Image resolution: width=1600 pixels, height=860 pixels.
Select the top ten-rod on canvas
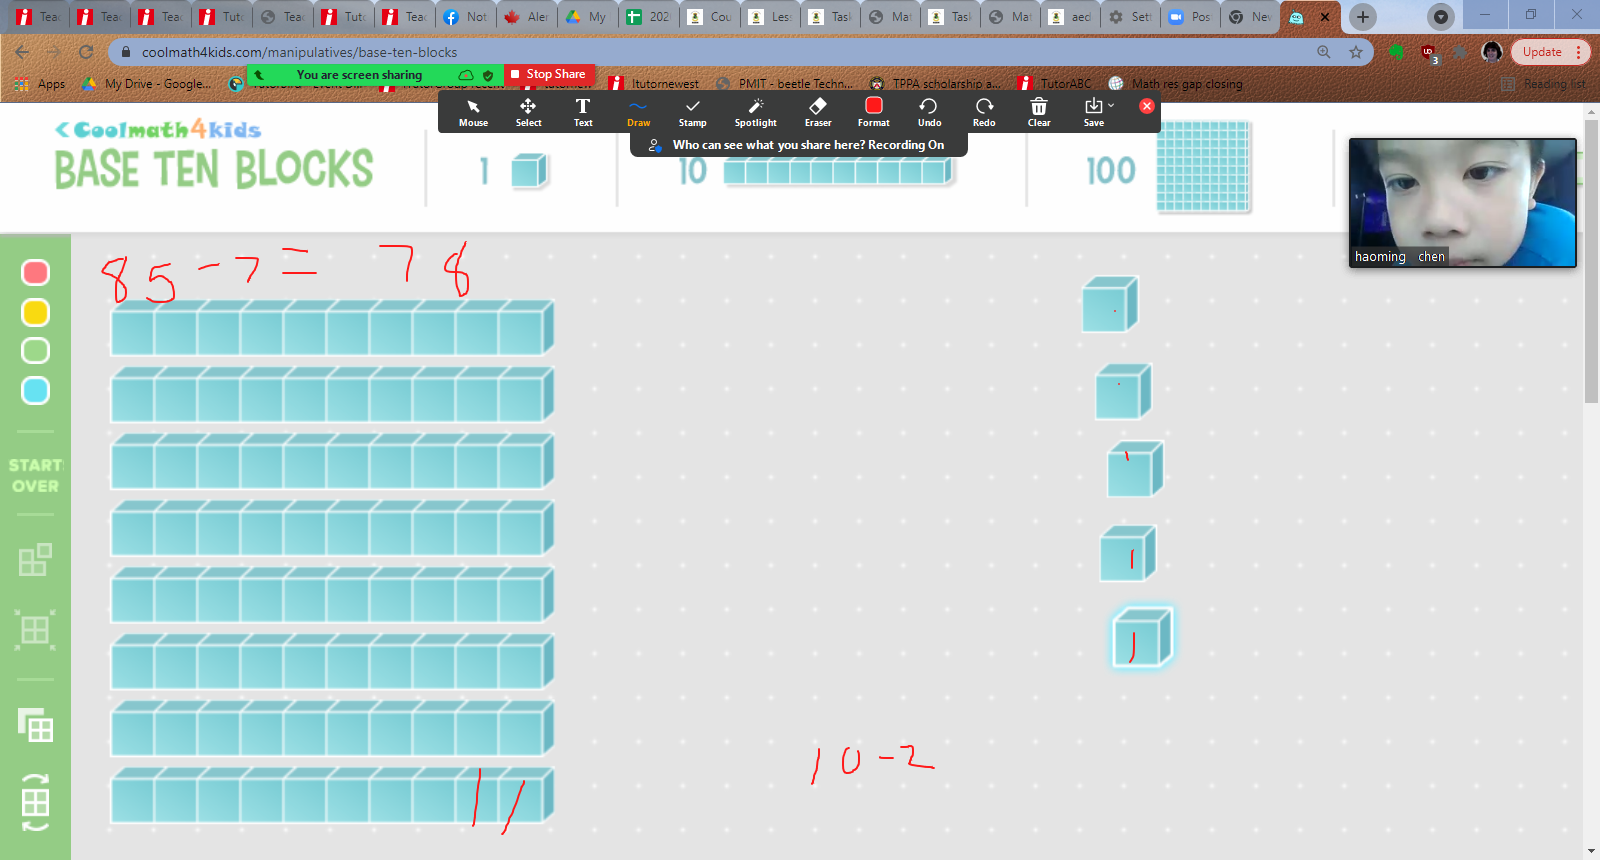[332, 327]
